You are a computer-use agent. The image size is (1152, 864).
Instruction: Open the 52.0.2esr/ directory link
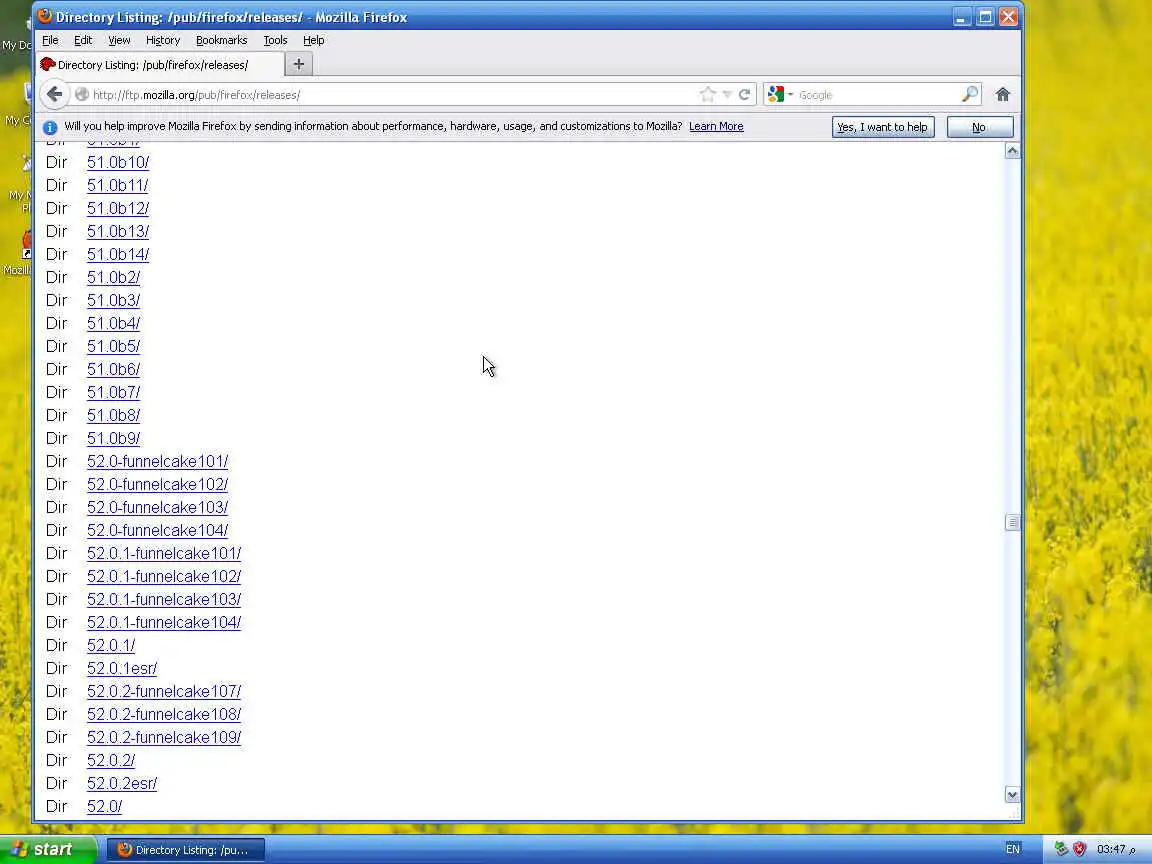click(x=122, y=784)
